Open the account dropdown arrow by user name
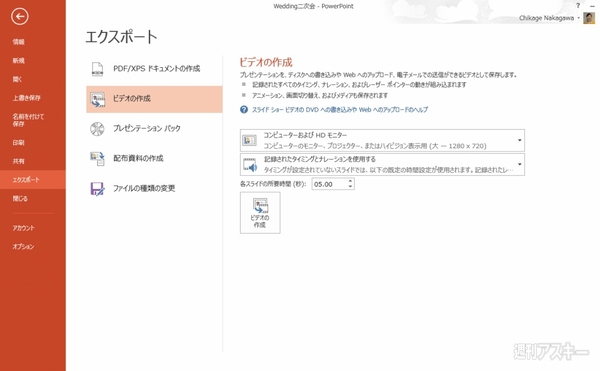600x371 pixels. [x=578, y=18]
